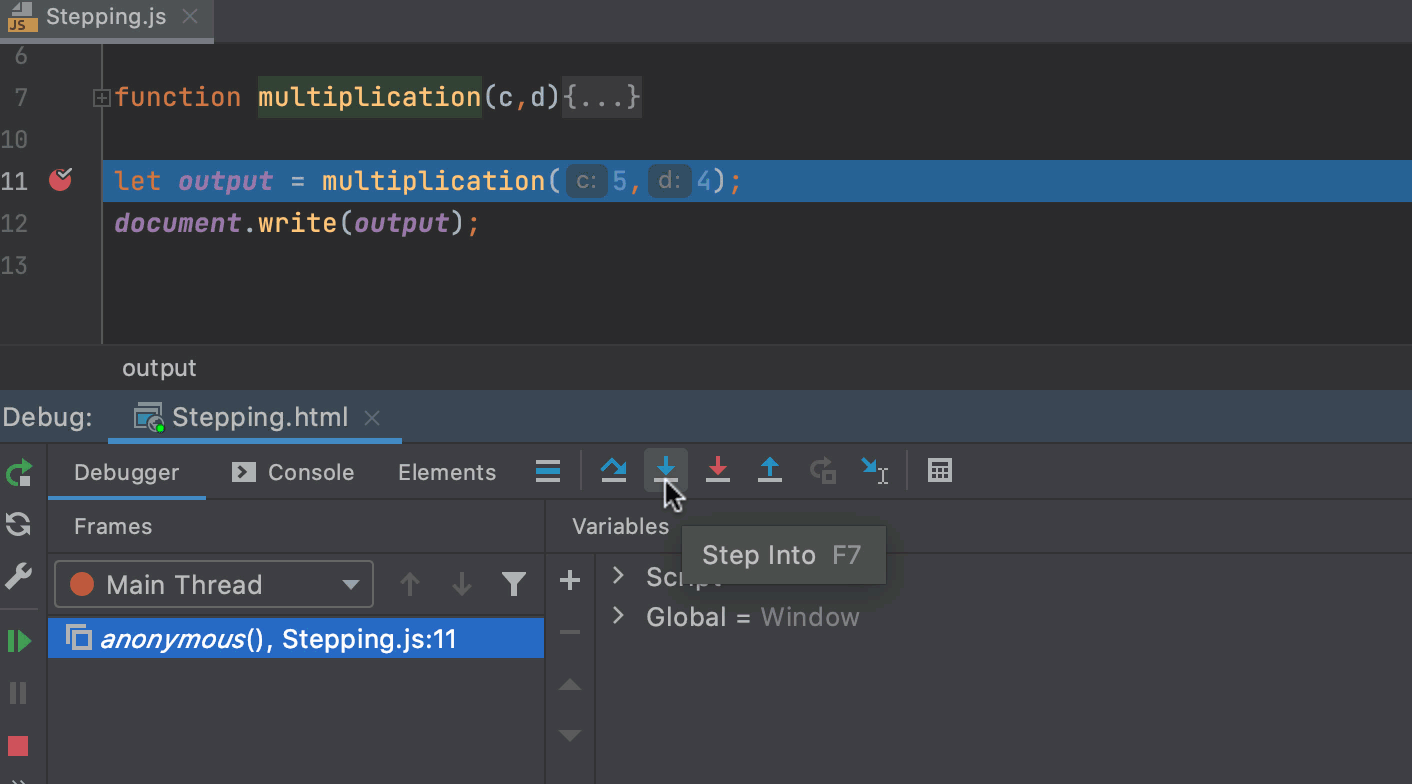This screenshot has width=1412, height=784.
Task: Click the Frames filter funnel icon
Action: [514, 584]
